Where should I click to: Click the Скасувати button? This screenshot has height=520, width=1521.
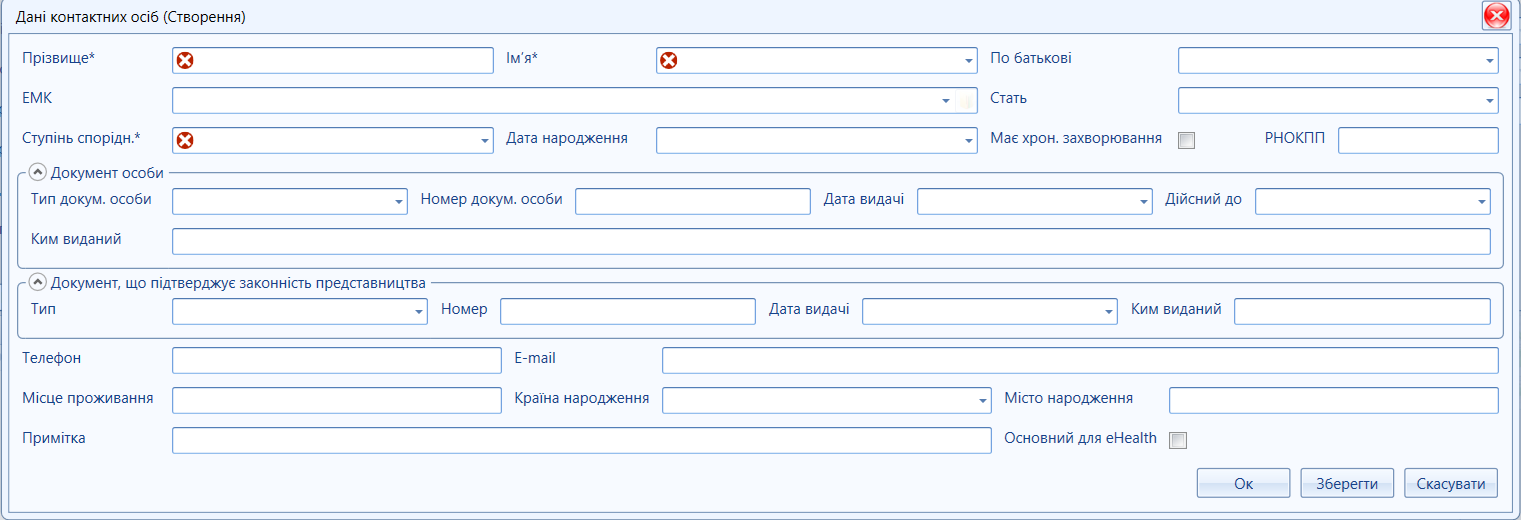coord(1451,483)
